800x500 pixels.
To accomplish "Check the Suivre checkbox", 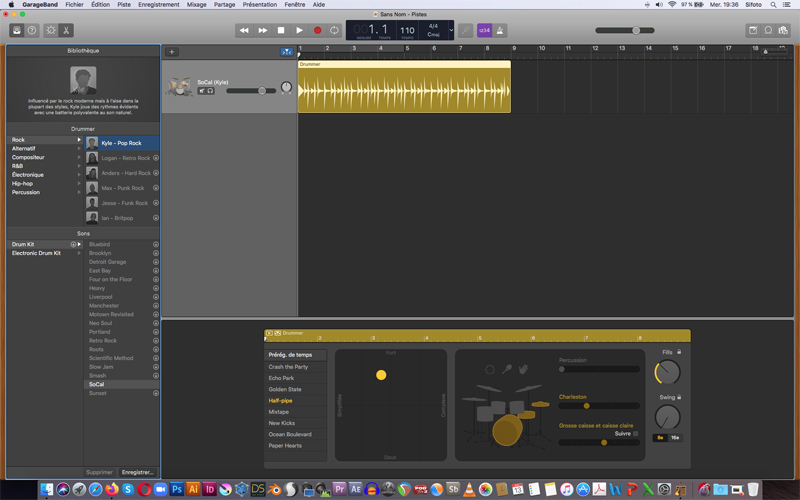I will [x=635, y=434].
